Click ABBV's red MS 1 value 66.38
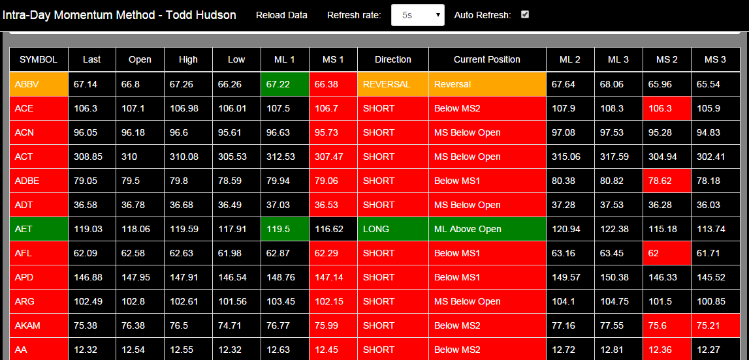The height and width of the screenshot is (360, 749). (333, 84)
